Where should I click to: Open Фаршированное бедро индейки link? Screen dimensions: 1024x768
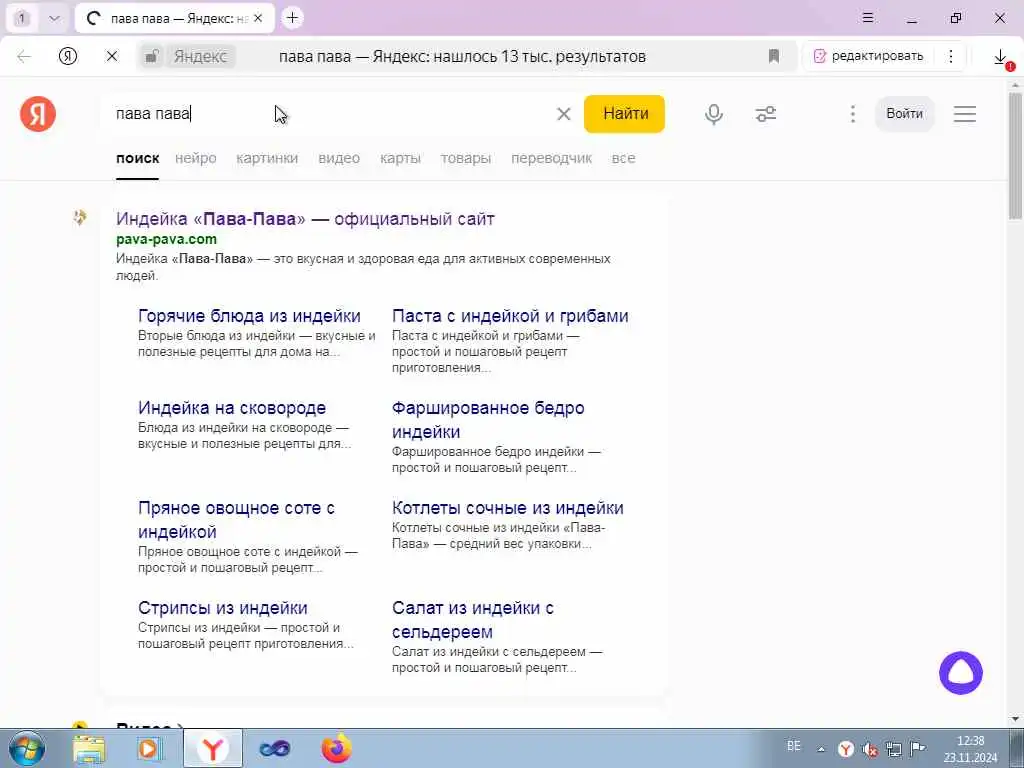(x=488, y=420)
